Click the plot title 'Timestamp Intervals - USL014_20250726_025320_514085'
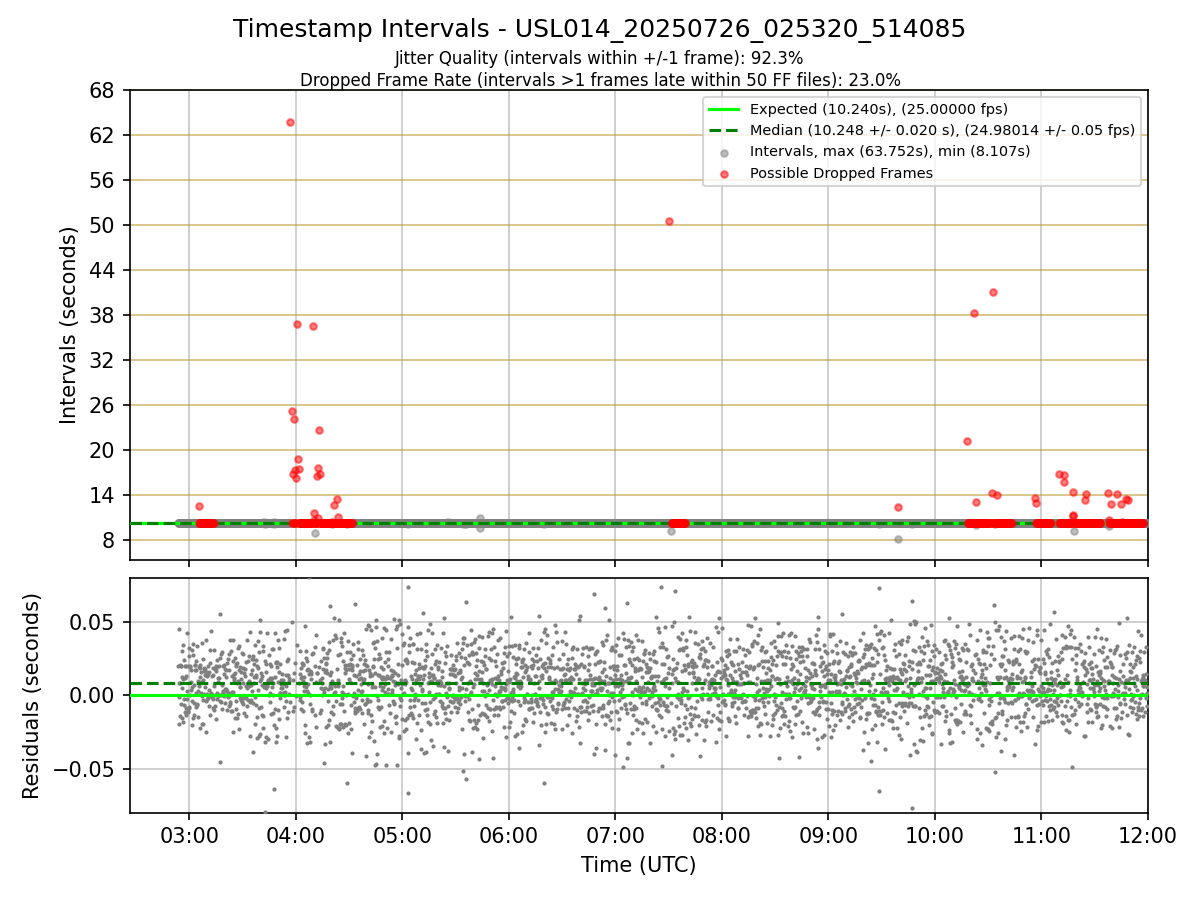1200x900 pixels. click(x=599, y=29)
